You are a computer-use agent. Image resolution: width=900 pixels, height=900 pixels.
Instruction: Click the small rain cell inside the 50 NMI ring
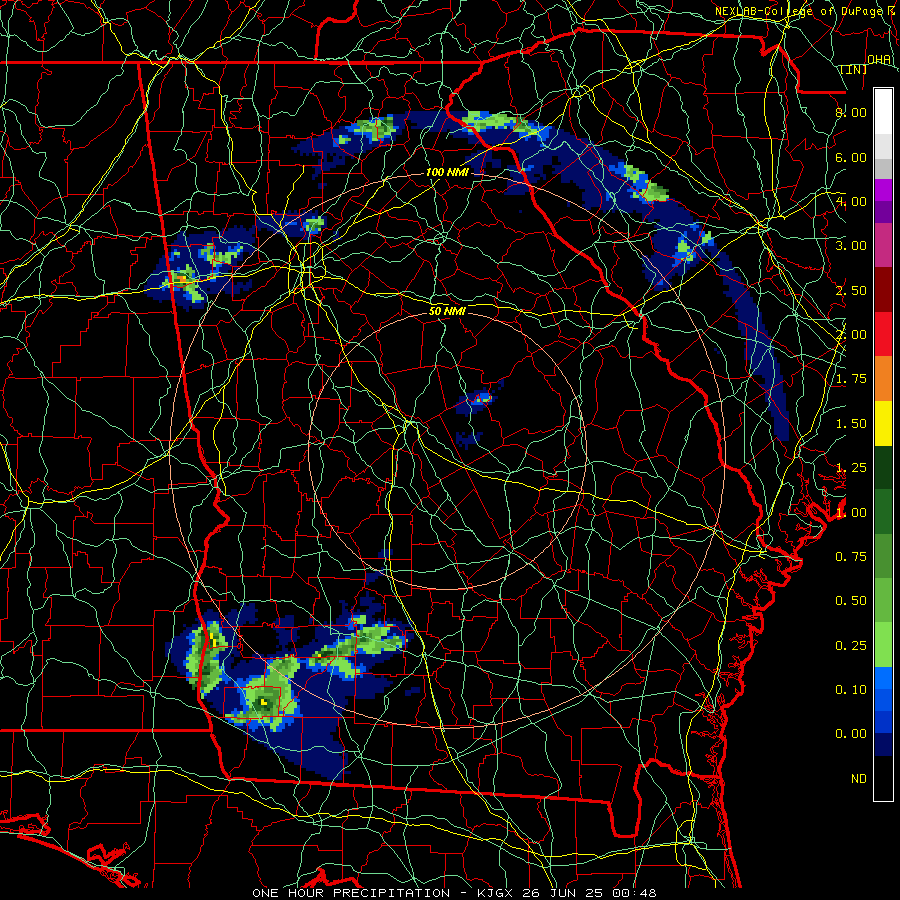(479, 398)
